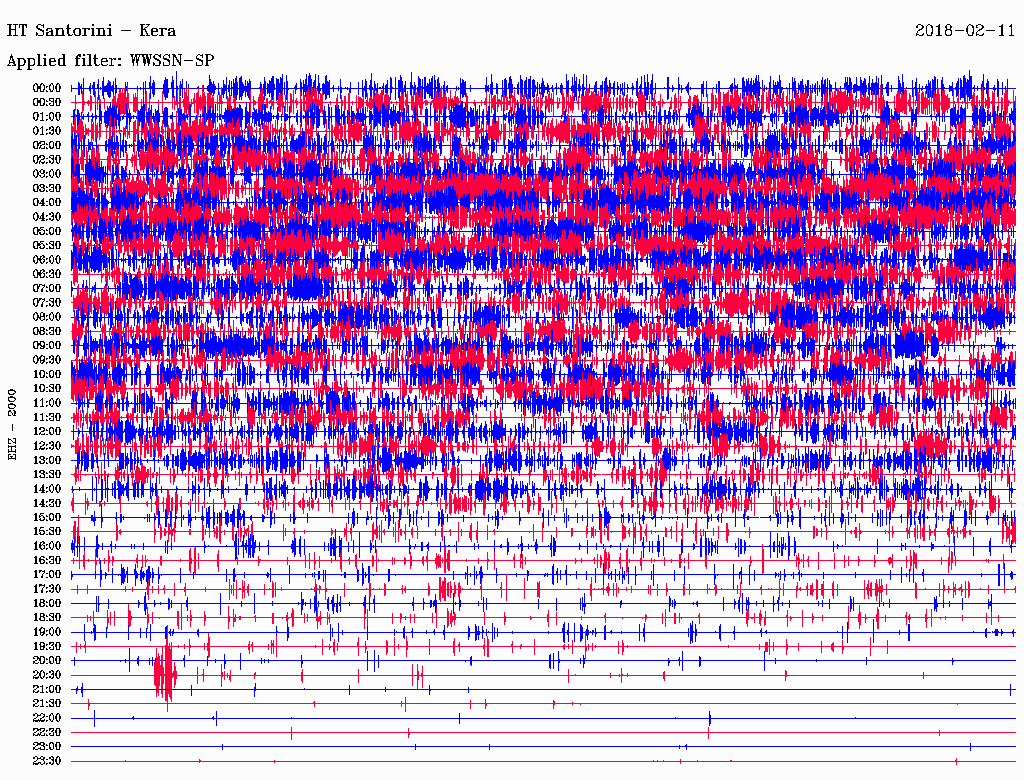
Task: Select the 17:00 time label
Action: (x=46, y=575)
